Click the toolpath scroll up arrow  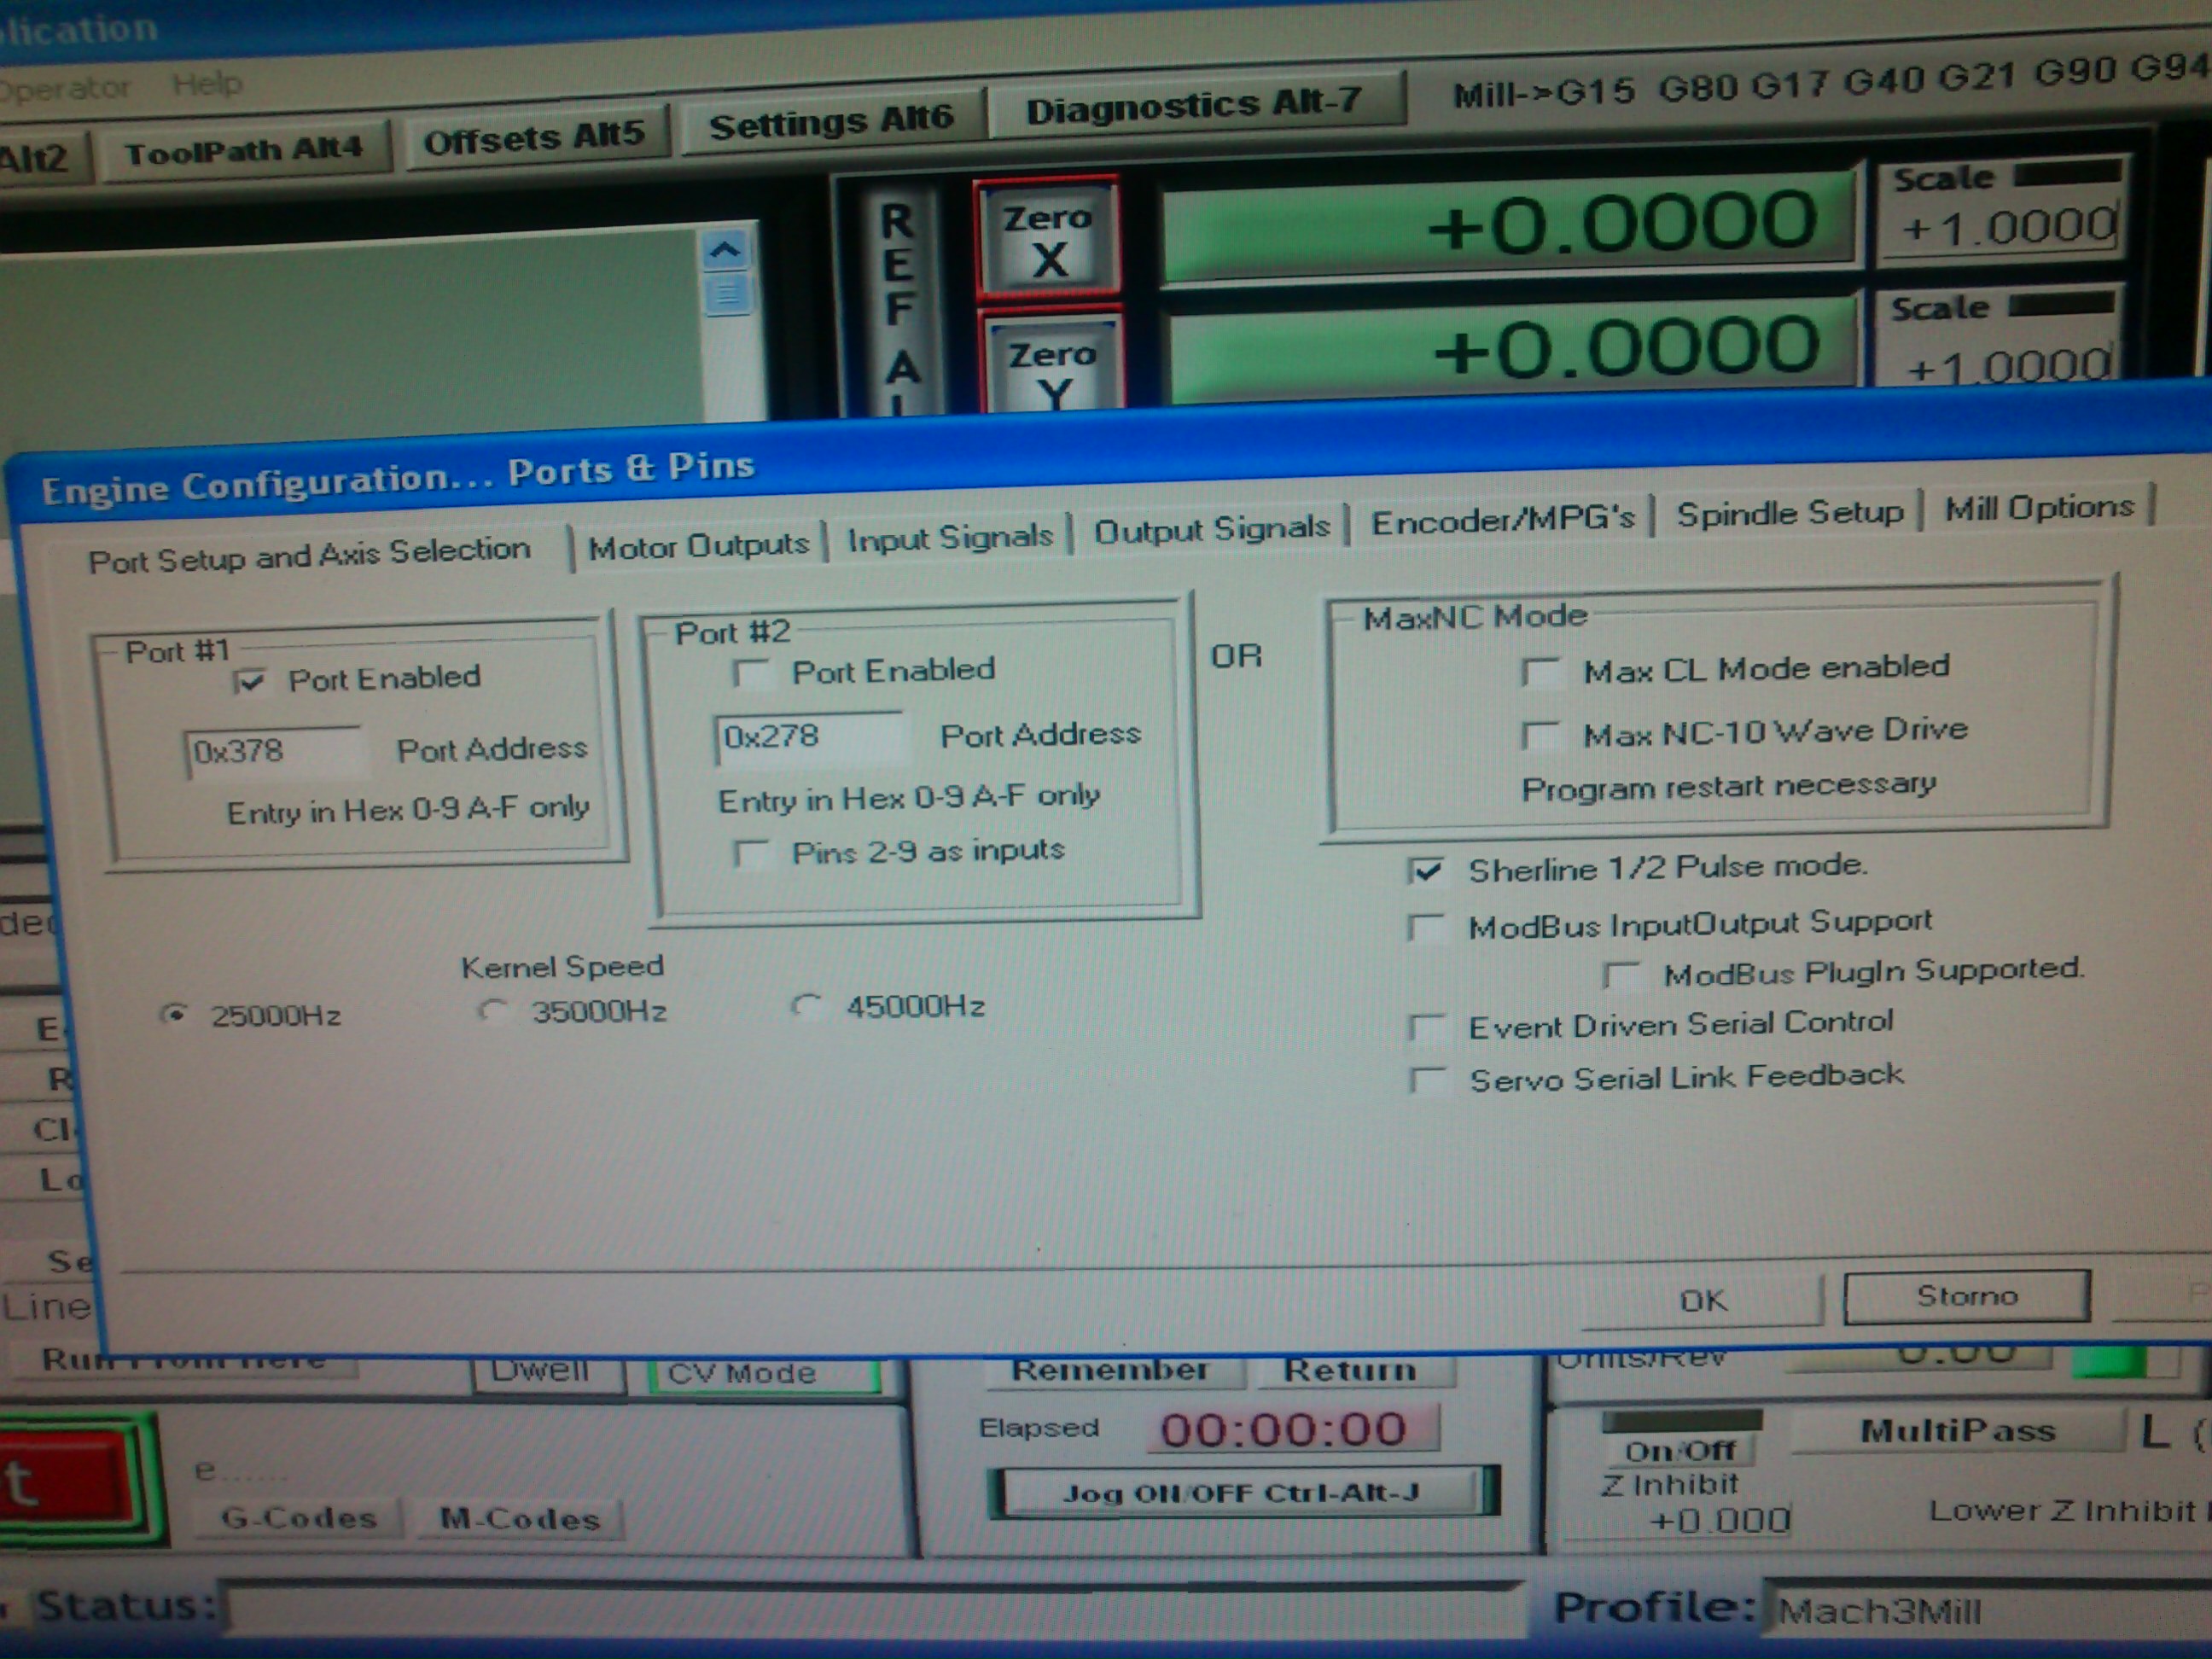coord(725,249)
